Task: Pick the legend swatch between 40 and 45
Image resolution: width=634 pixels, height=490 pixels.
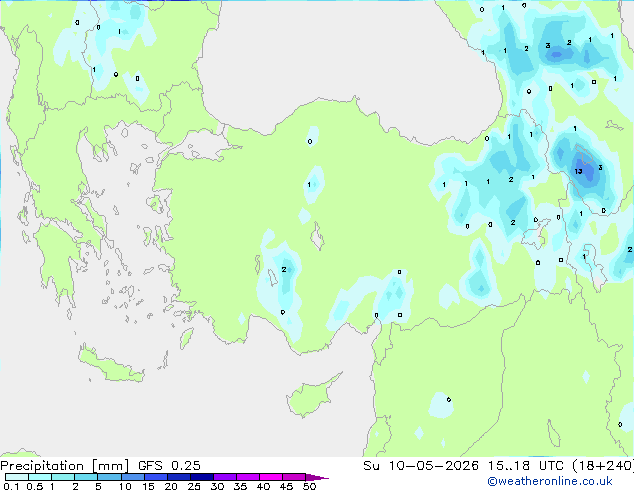Action: point(271,477)
